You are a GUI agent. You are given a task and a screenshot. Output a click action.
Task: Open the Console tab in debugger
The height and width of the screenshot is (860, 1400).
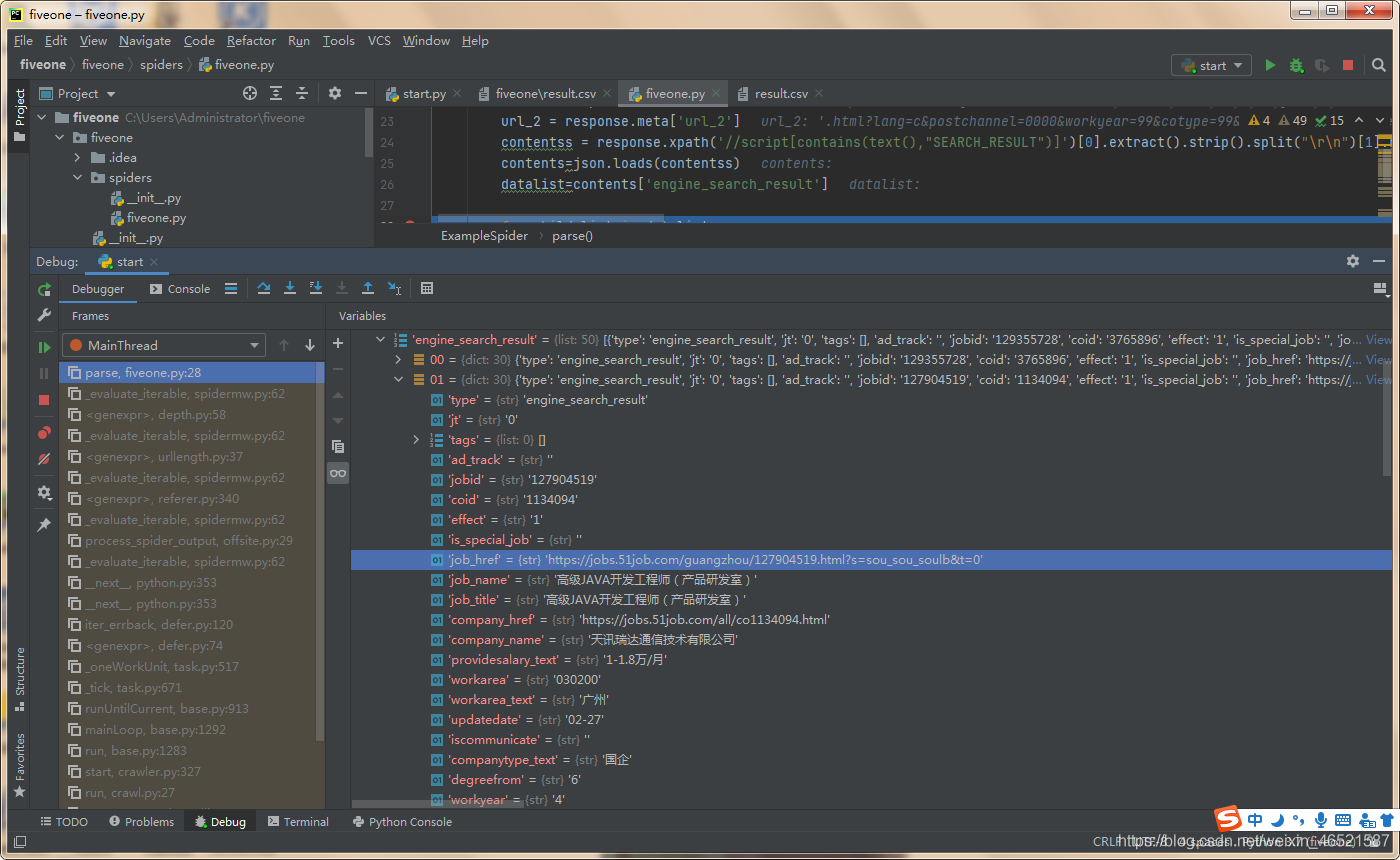pyautogui.click(x=180, y=289)
